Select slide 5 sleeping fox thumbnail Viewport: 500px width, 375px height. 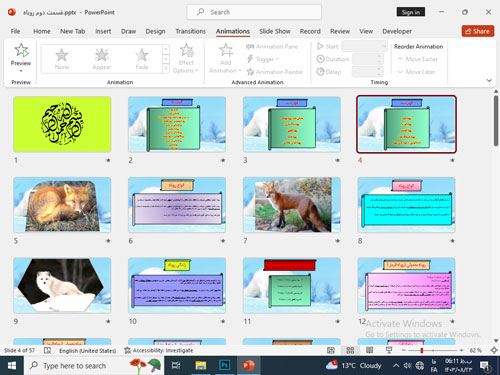pyautogui.click(x=62, y=205)
